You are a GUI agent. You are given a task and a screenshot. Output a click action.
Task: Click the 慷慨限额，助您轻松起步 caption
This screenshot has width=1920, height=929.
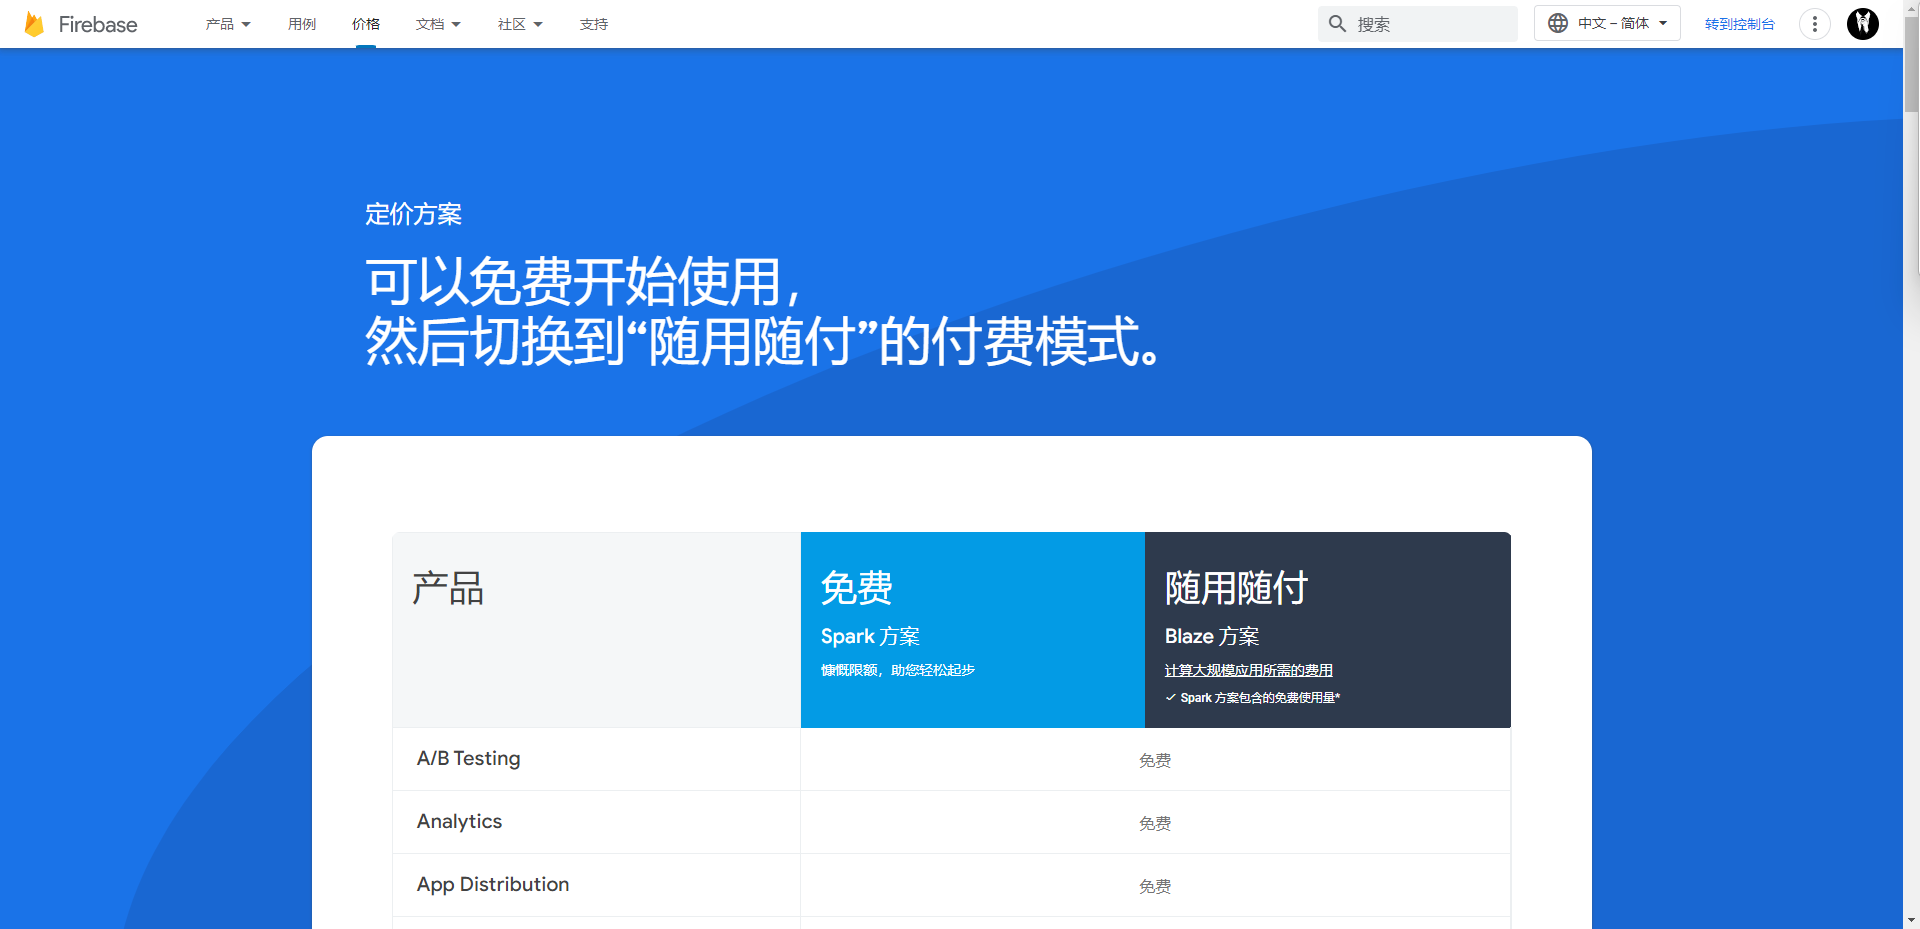click(898, 670)
